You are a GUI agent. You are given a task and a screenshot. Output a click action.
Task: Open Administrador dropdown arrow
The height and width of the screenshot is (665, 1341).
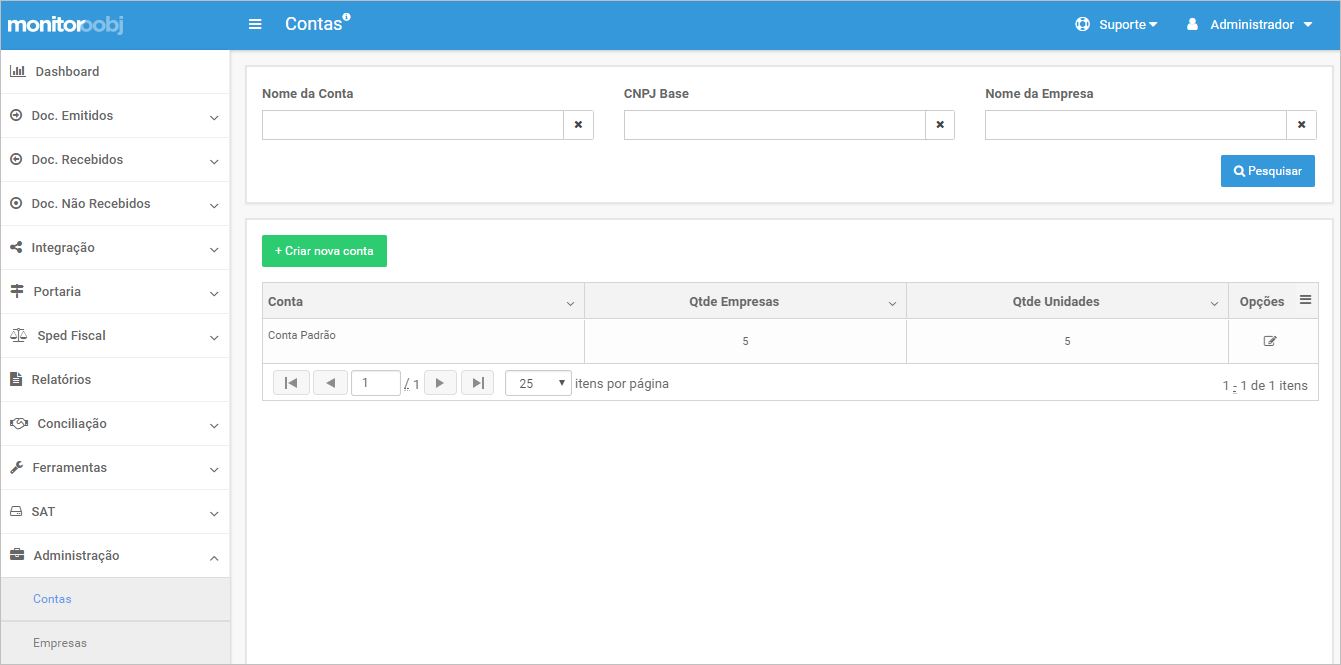[1308, 25]
